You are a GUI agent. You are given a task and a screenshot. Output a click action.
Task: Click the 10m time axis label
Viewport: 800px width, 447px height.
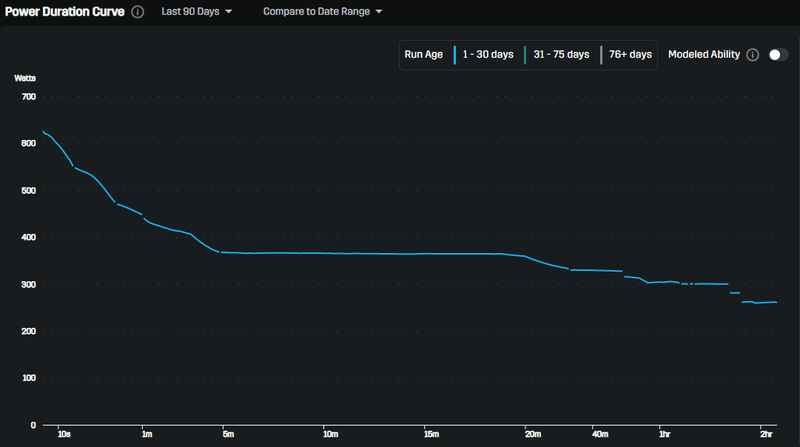(x=331, y=434)
